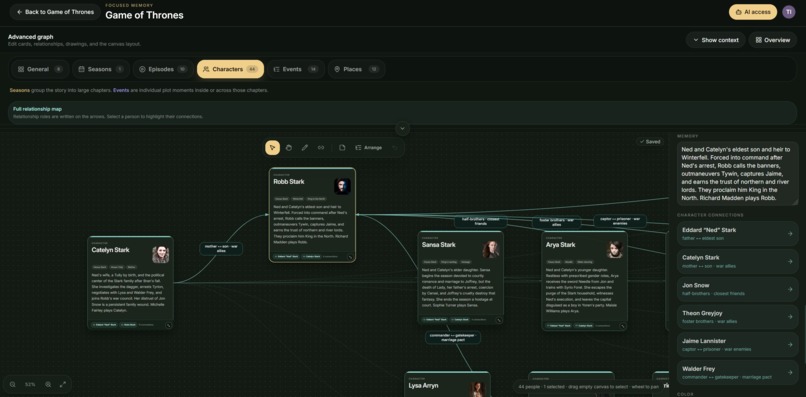Select the Lysa Arryn card title
This screenshot has width=806, height=397.
click(425, 385)
